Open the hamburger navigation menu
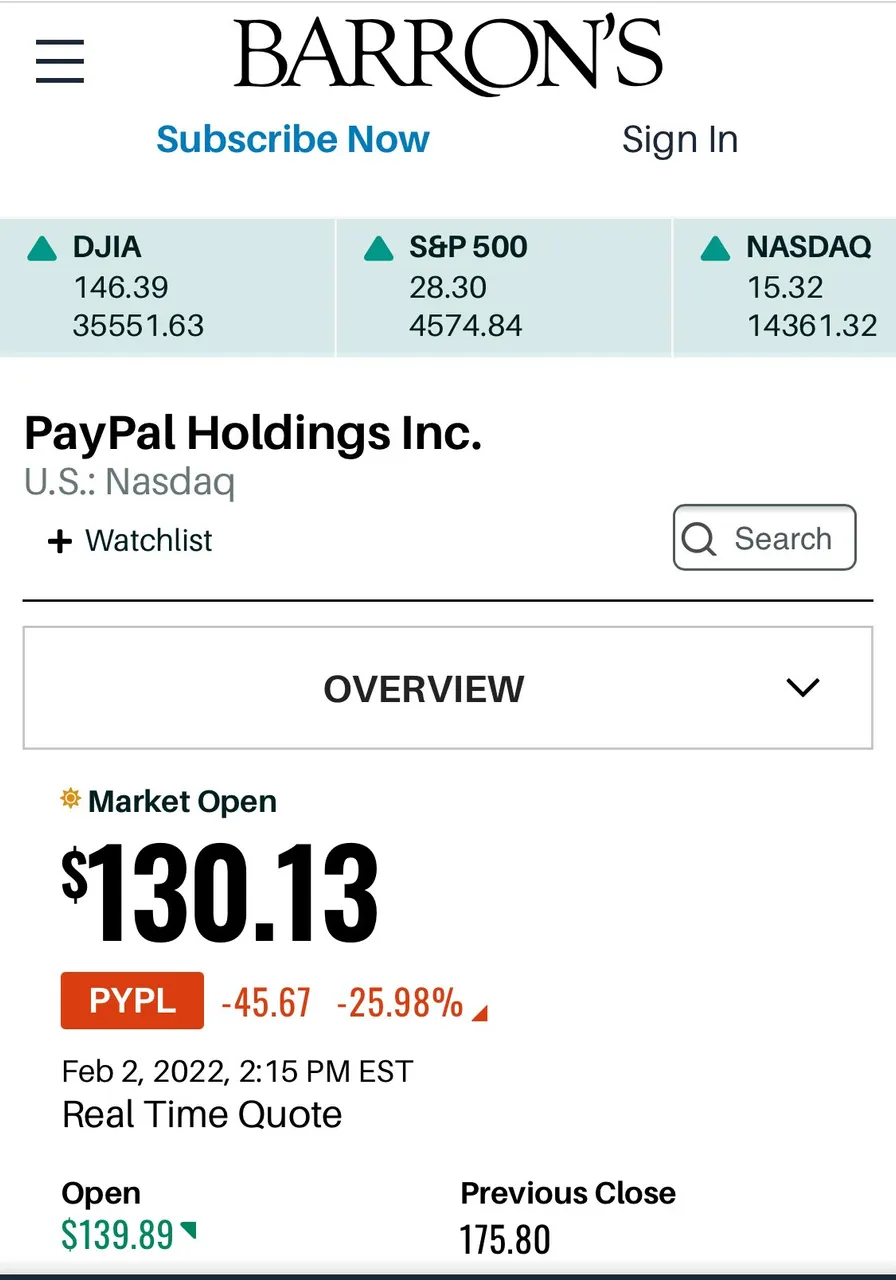This screenshot has width=896, height=1280. [x=60, y=62]
